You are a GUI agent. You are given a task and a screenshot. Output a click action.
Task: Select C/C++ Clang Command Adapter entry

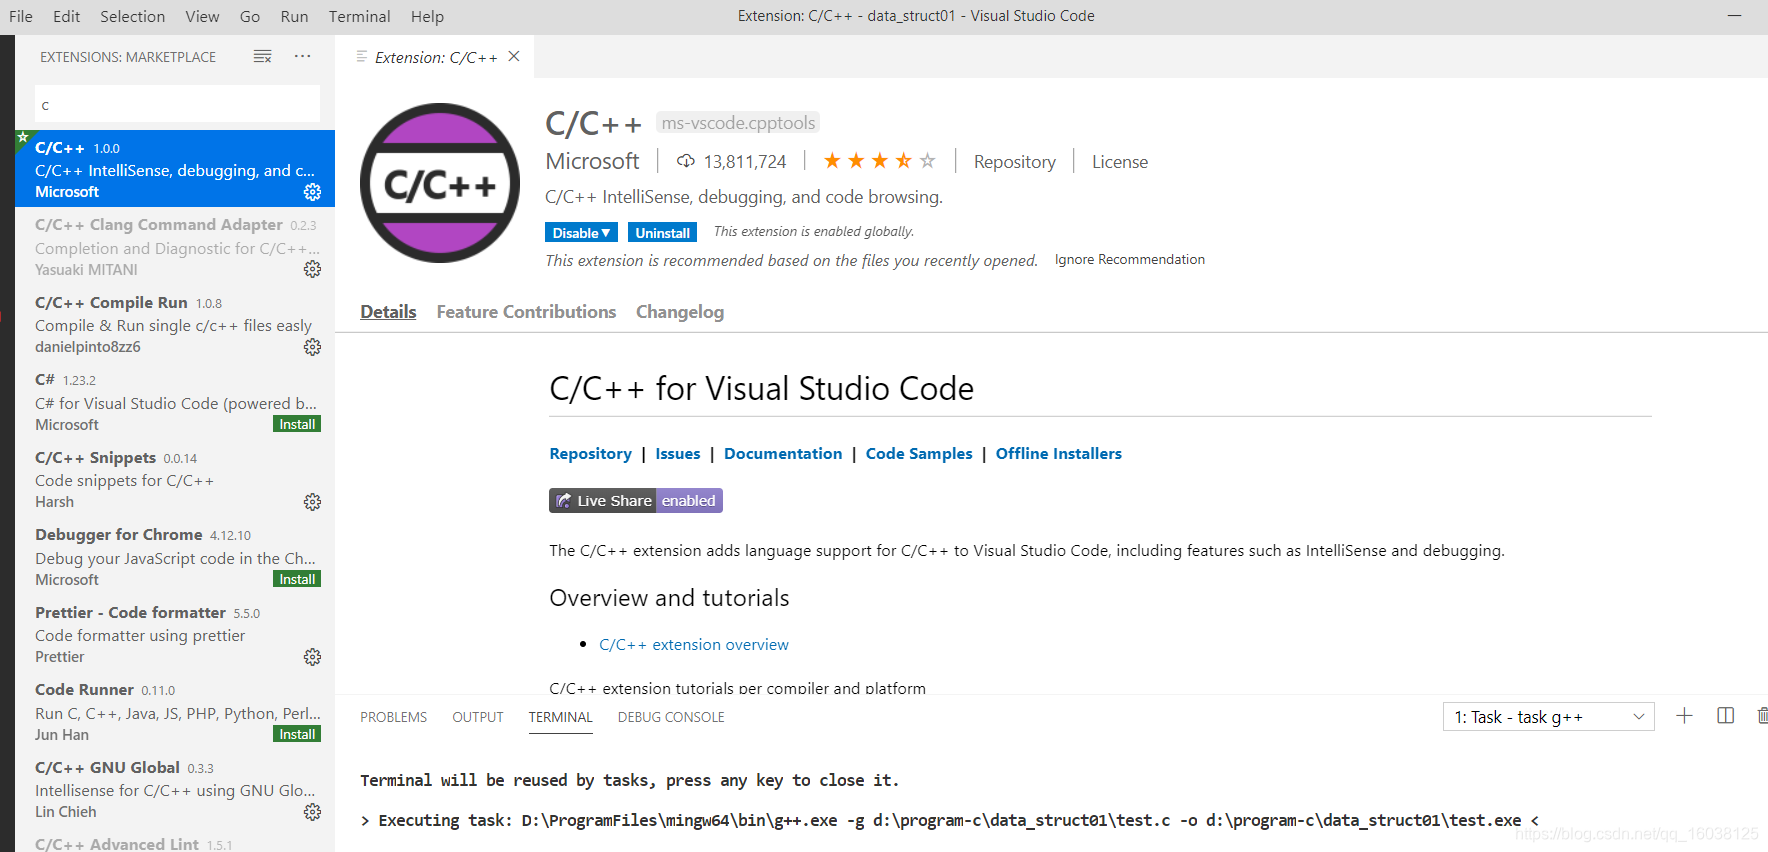click(x=175, y=246)
